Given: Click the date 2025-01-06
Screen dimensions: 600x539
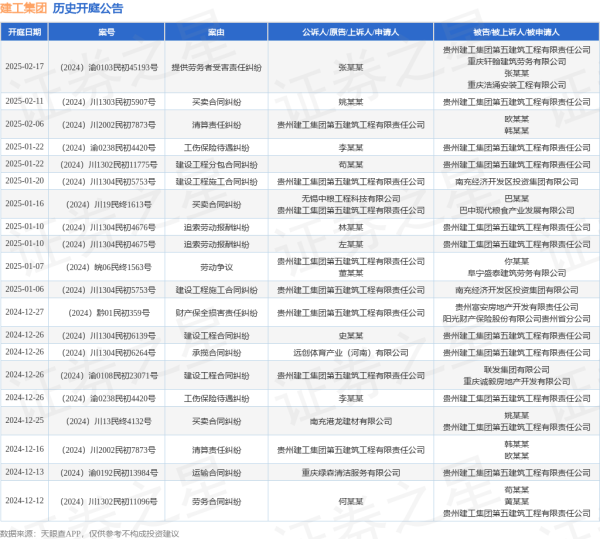Looking at the screenshot, I should pyautogui.click(x=24, y=289).
